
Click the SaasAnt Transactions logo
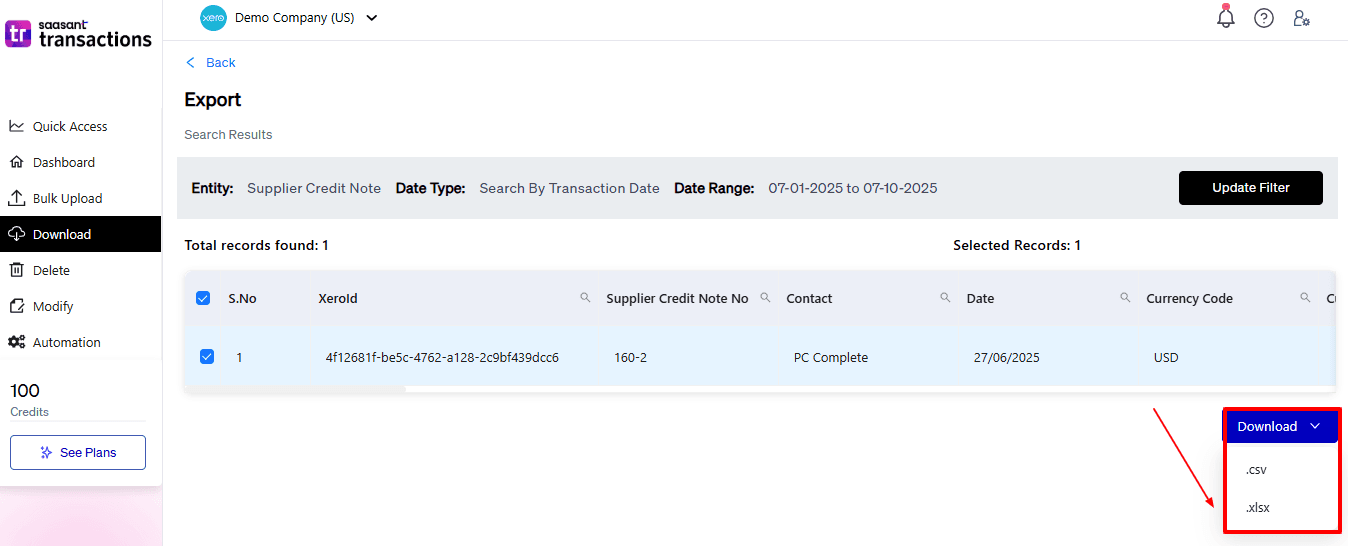click(79, 34)
